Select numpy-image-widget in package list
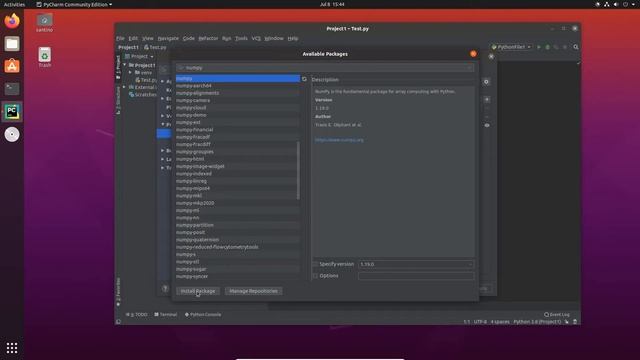 238,167
